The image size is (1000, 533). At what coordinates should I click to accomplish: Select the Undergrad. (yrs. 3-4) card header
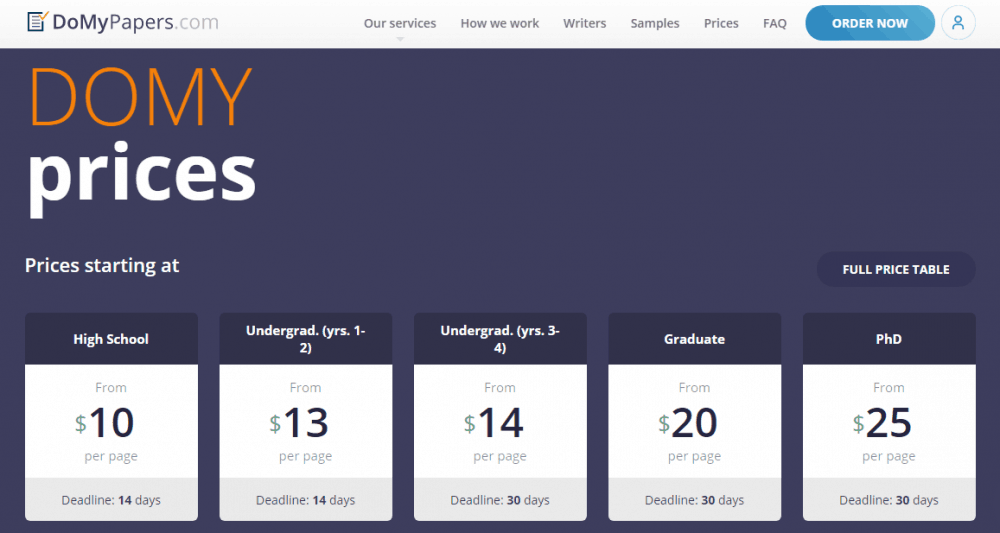click(500, 339)
